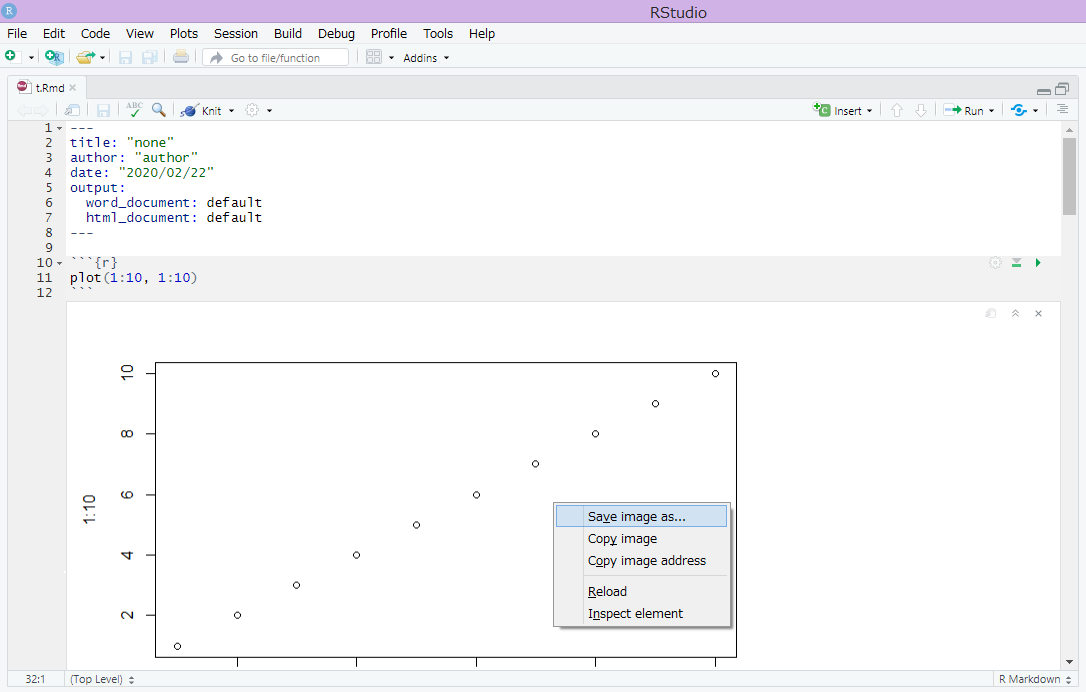Open the View menu

click(139, 33)
